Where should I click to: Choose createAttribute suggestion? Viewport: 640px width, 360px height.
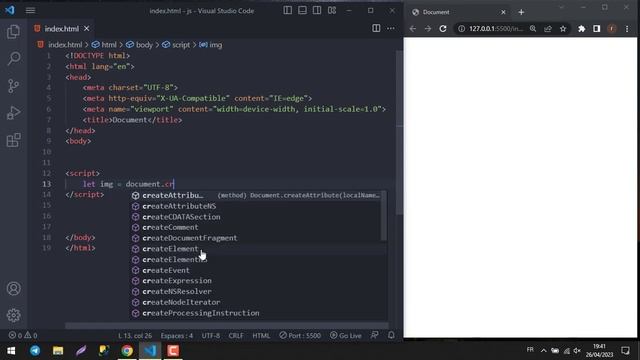pos(258,196)
